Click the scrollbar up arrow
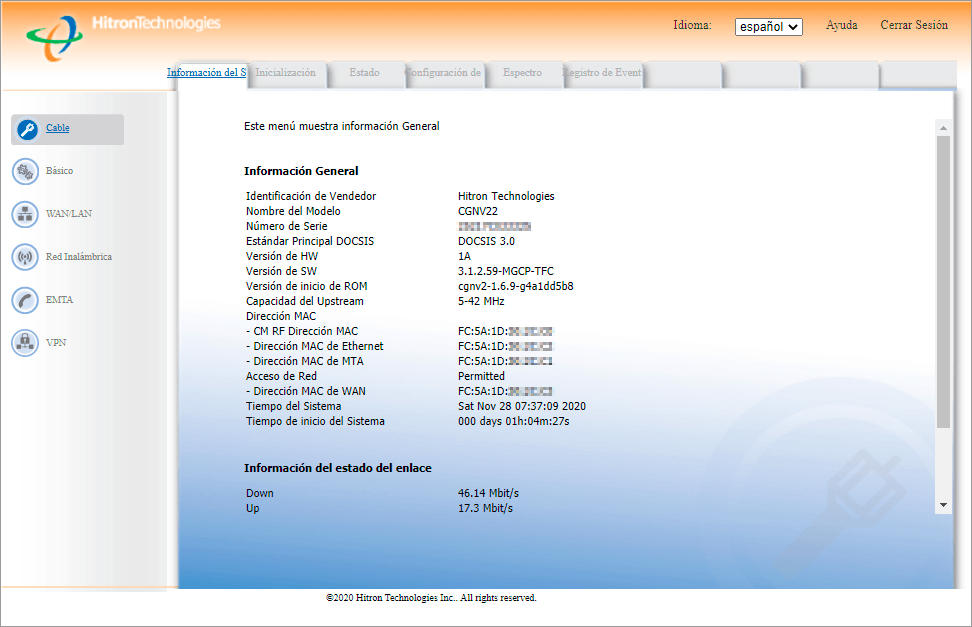Screen dimensions: 972x627 pyautogui.click(x=943, y=128)
